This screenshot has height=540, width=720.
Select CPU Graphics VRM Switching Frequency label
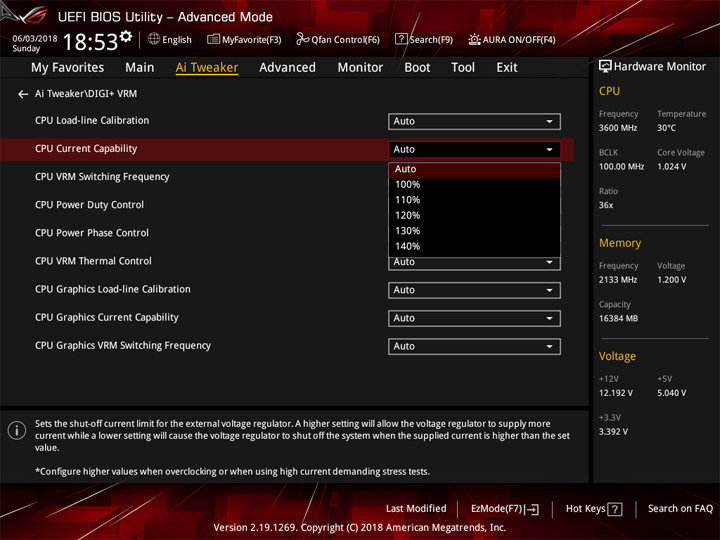(x=123, y=345)
